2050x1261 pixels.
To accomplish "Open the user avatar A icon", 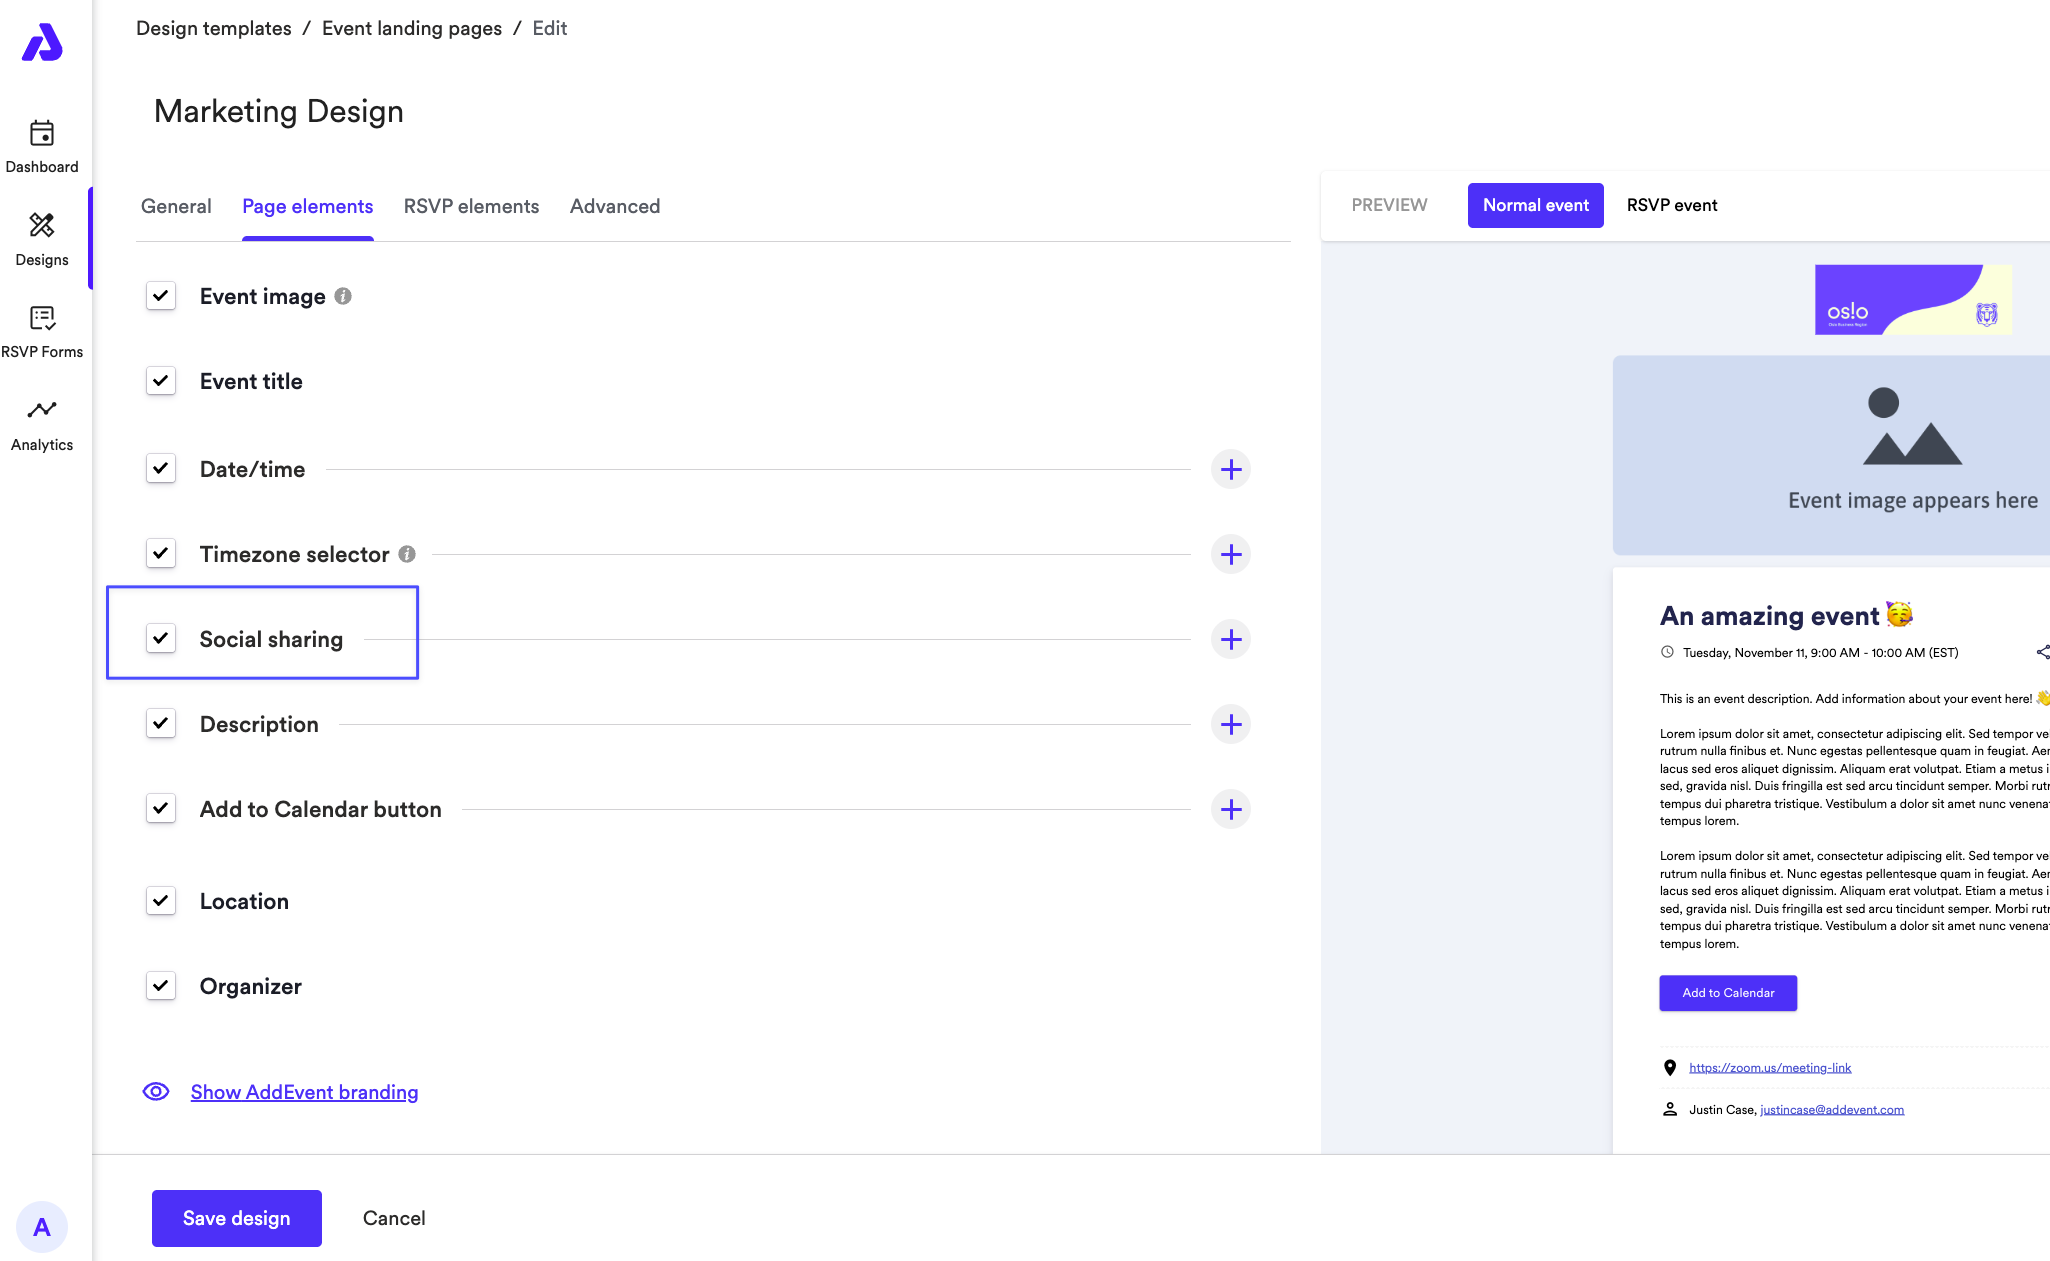I will coord(42,1227).
